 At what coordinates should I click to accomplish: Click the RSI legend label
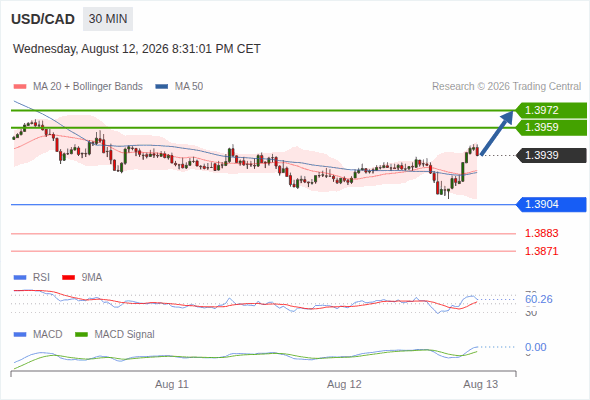[41, 278]
